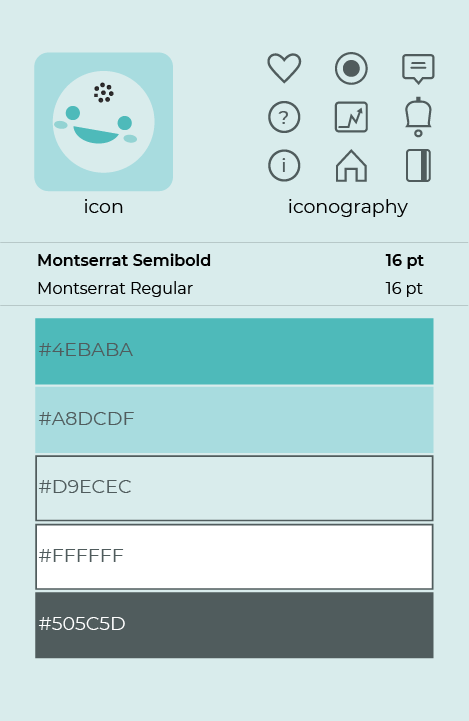Pick the #FFFFFF white swatch
Image resolution: width=469 pixels, height=721 pixels.
click(234, 557)
